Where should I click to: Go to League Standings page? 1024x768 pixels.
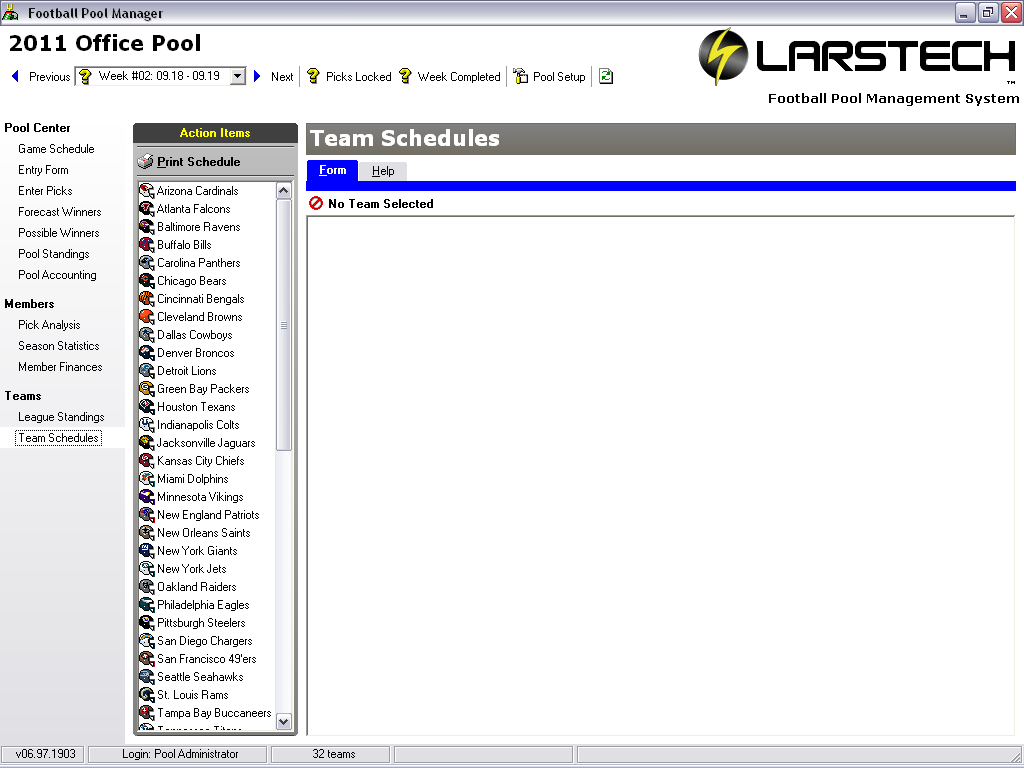pos(61,417)
